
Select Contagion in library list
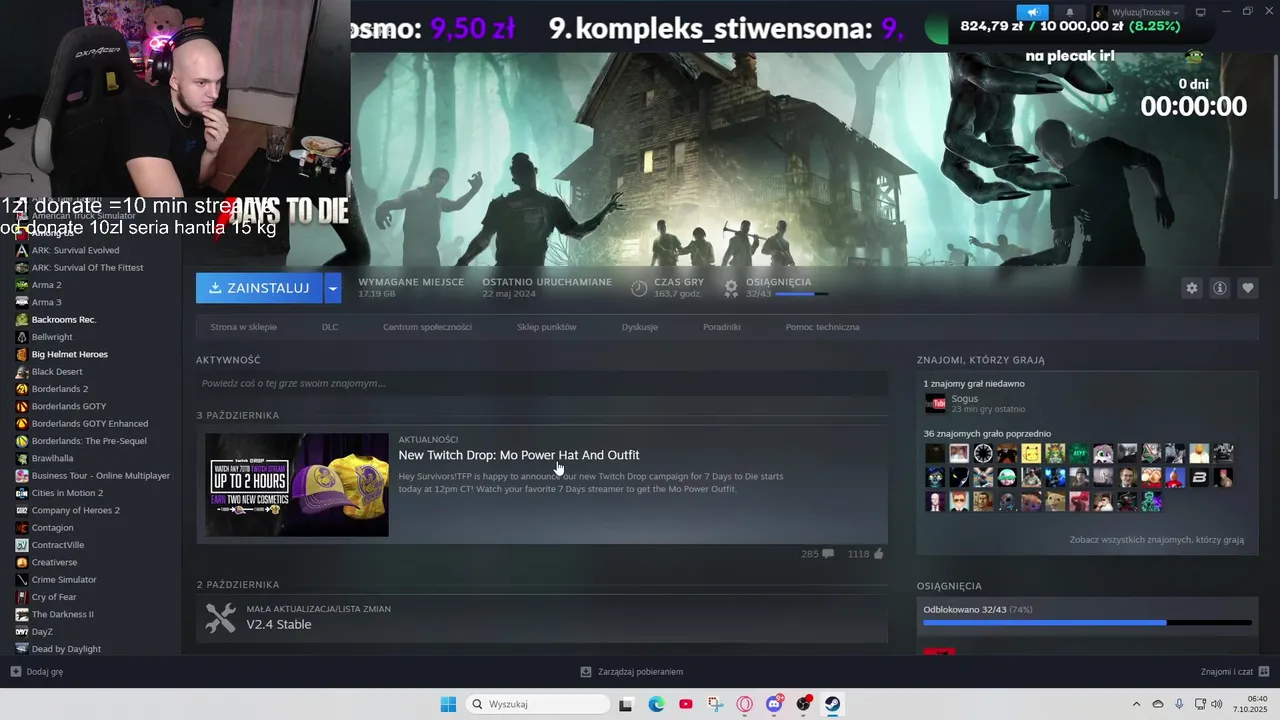click(52, 527)
